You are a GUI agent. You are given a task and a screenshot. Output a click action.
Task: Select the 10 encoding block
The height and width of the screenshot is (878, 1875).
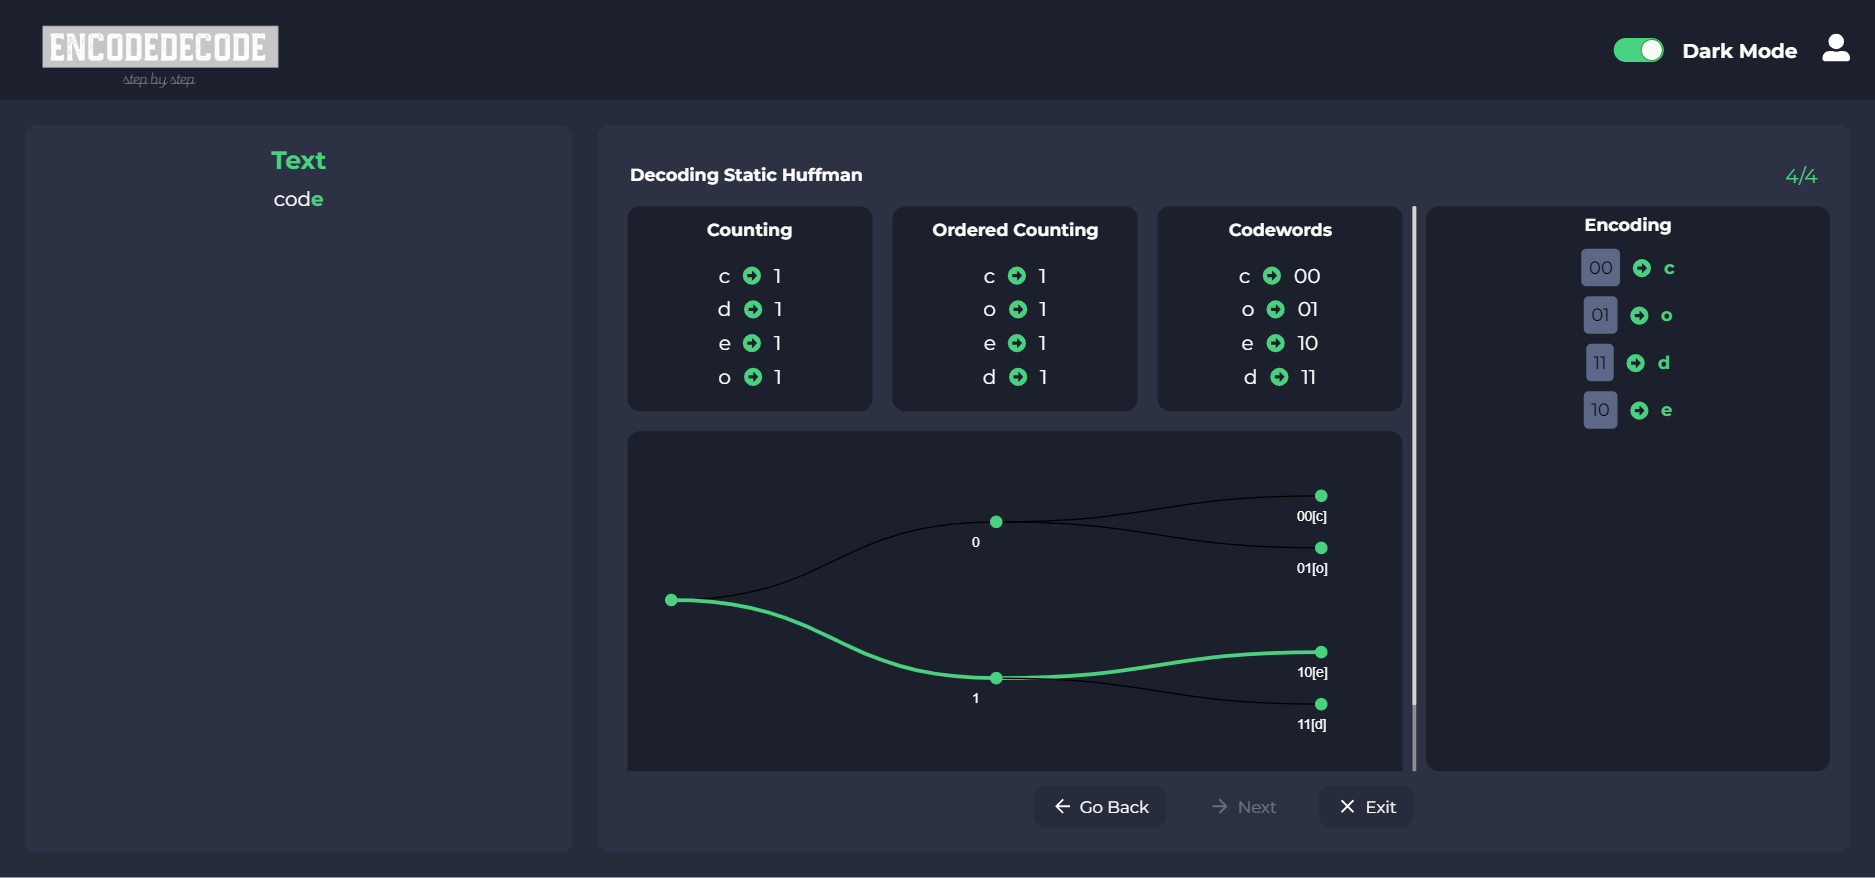(1600, 410)
